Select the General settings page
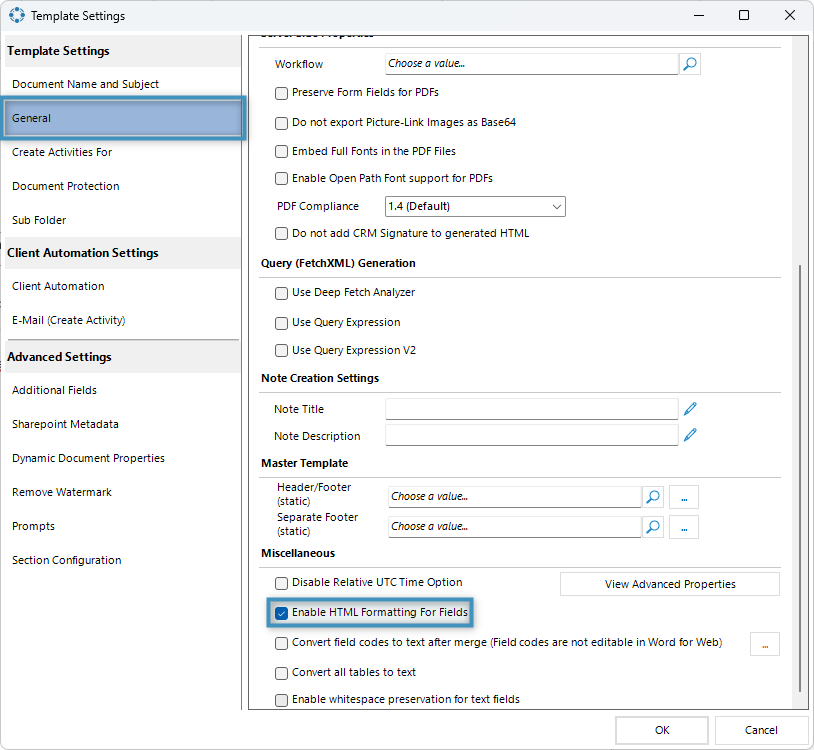 coord(123,118)
